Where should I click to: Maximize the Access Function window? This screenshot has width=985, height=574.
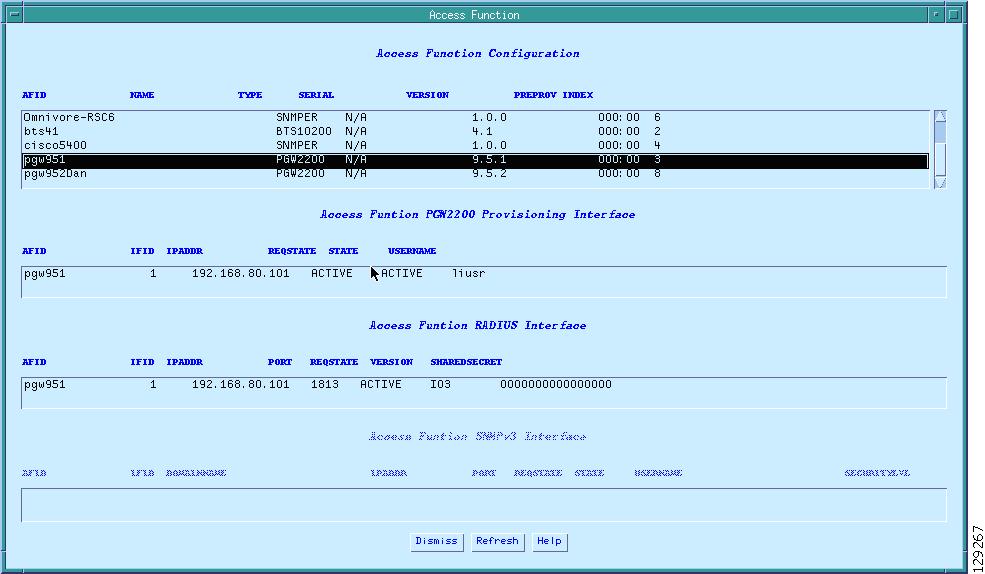[954, 14]
